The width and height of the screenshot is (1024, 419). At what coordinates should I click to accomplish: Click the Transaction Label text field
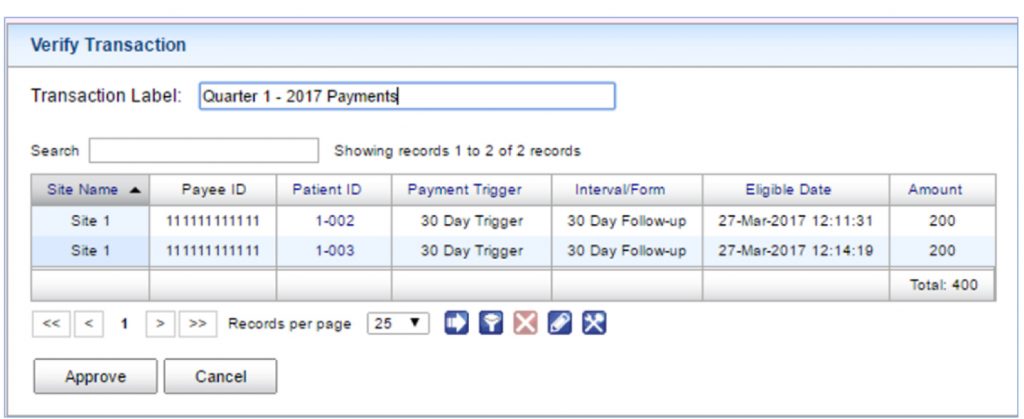406,96
